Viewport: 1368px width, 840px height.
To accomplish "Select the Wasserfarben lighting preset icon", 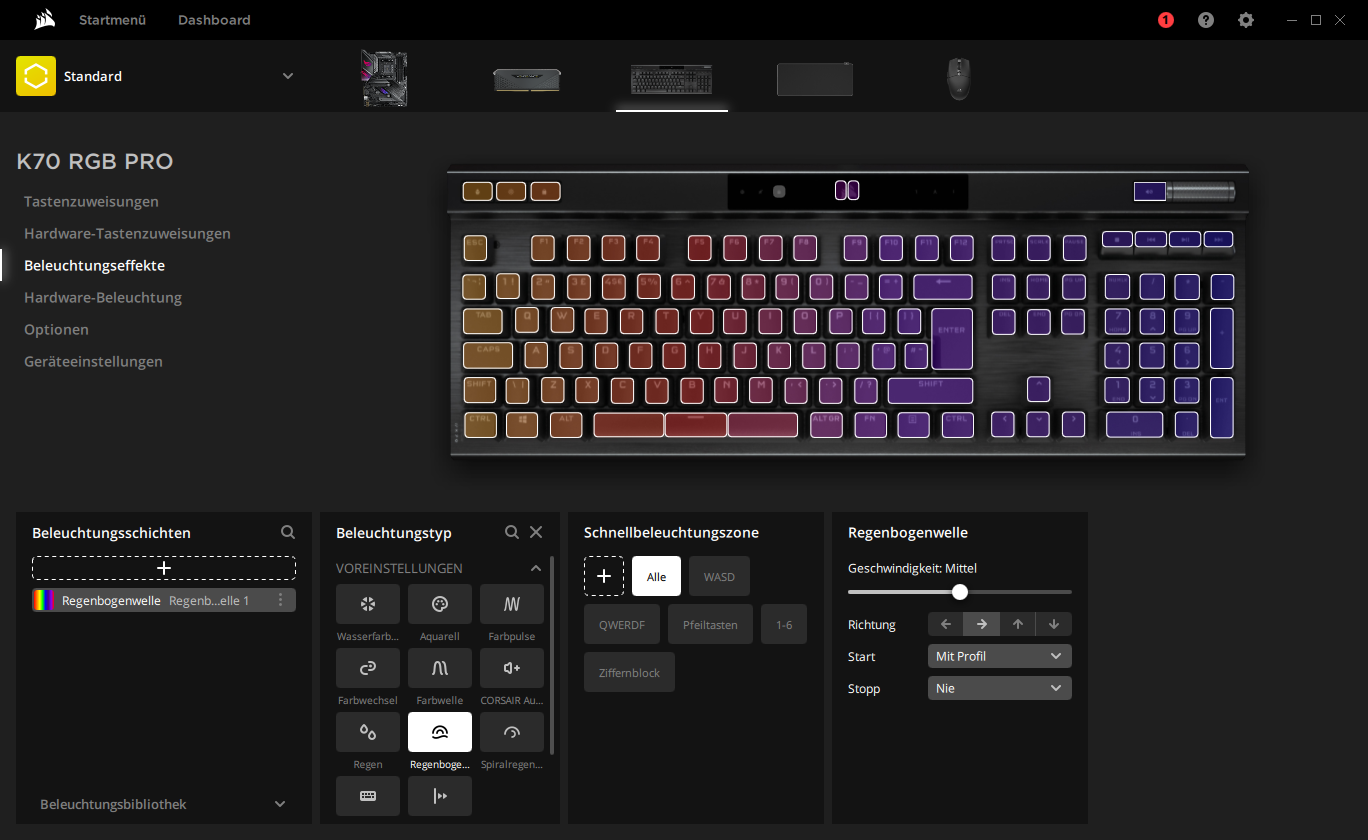I will (368, 604).
